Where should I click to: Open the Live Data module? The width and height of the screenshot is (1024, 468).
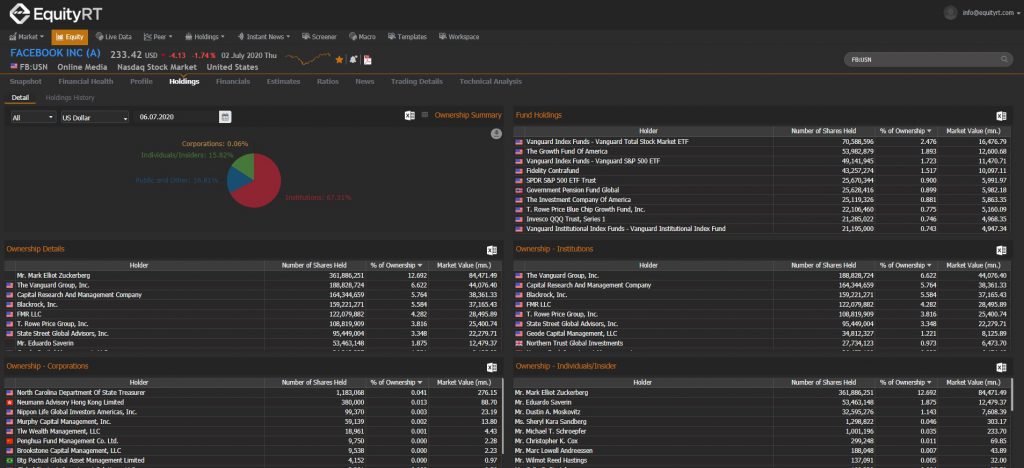pyautogui.click(x=114, y=37)
